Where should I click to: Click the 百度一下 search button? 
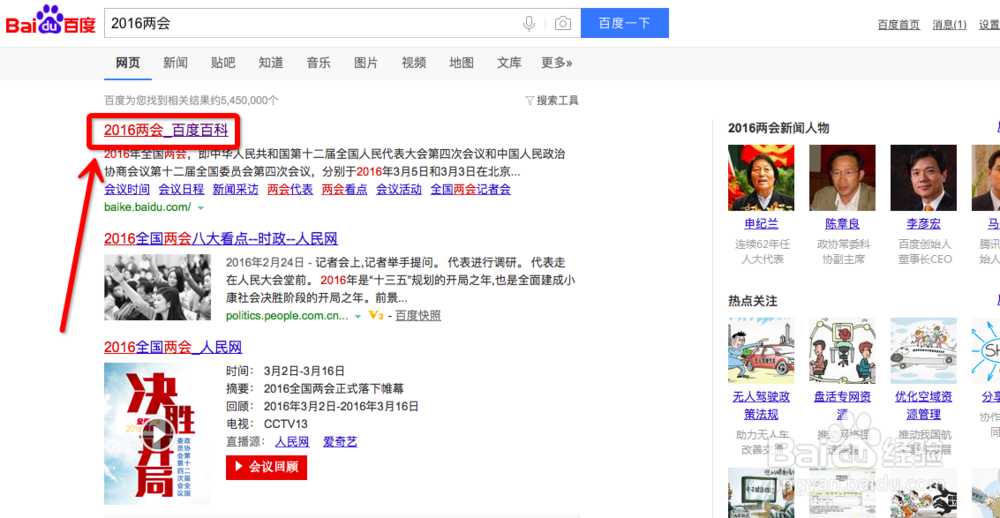pyautogui.click(x=624, y=23)
